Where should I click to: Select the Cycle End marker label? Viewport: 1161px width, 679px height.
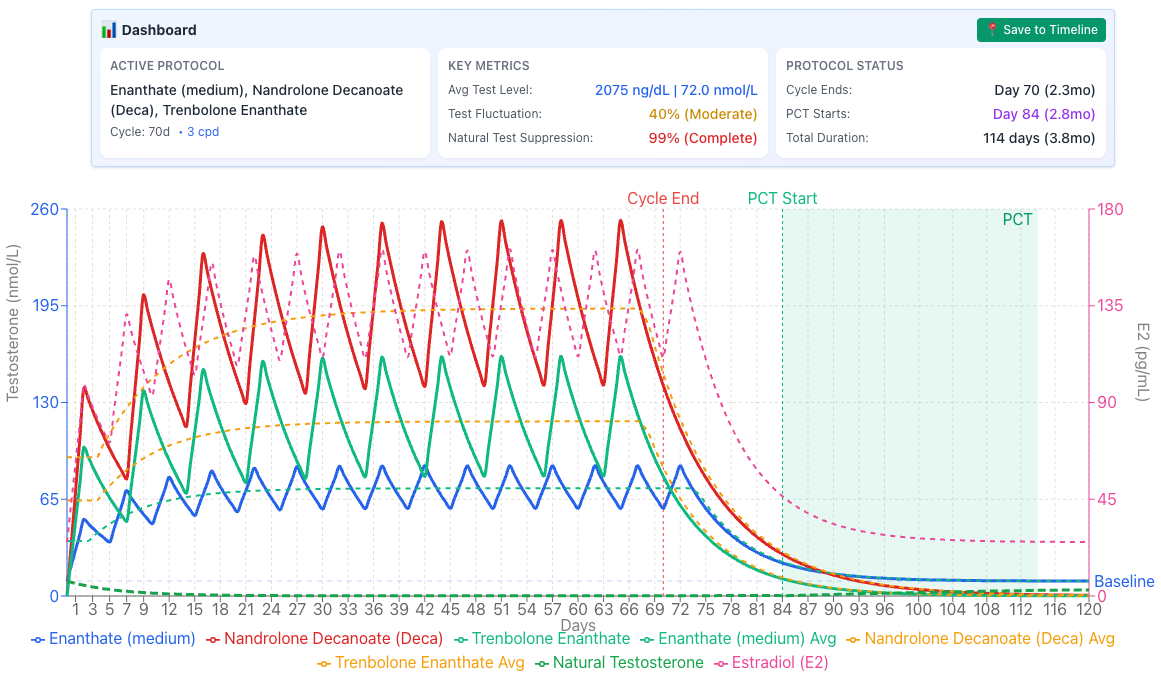pos(663,198)
